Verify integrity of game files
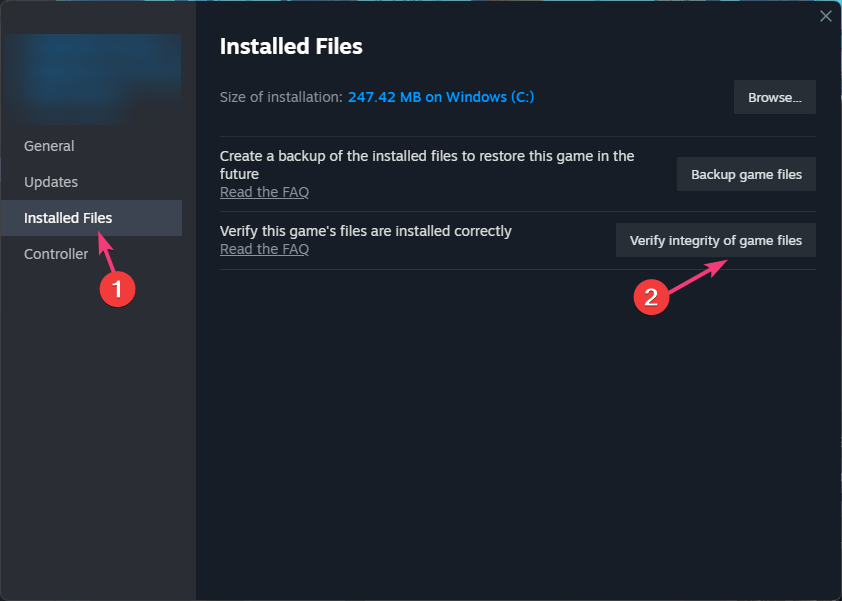842x601 pixels. [x=715, y=240]
